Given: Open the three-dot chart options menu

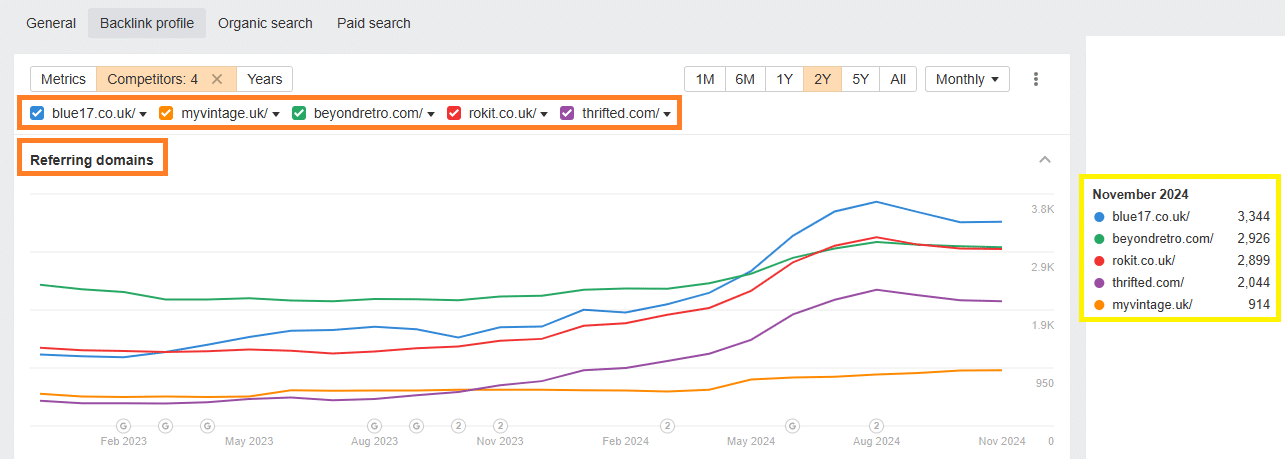Looking at the screenshot, I should (x=1036, y=79).
